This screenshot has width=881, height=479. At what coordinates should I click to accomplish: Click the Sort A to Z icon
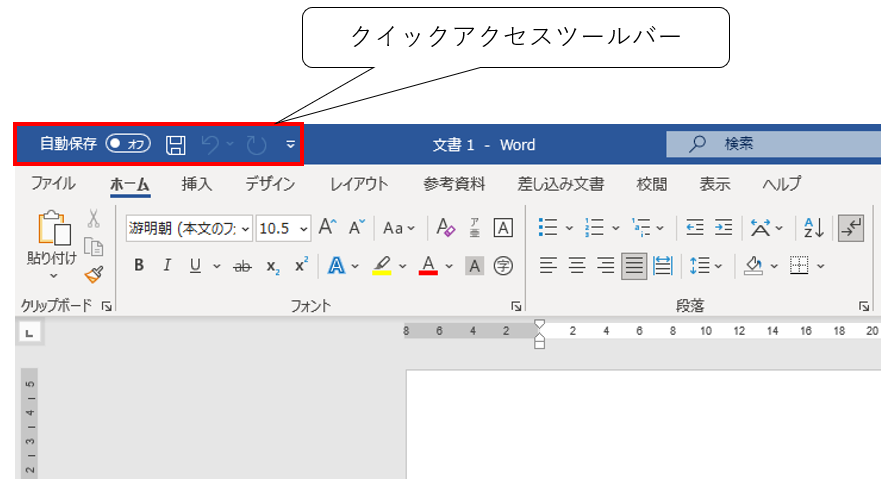[814, 228]
